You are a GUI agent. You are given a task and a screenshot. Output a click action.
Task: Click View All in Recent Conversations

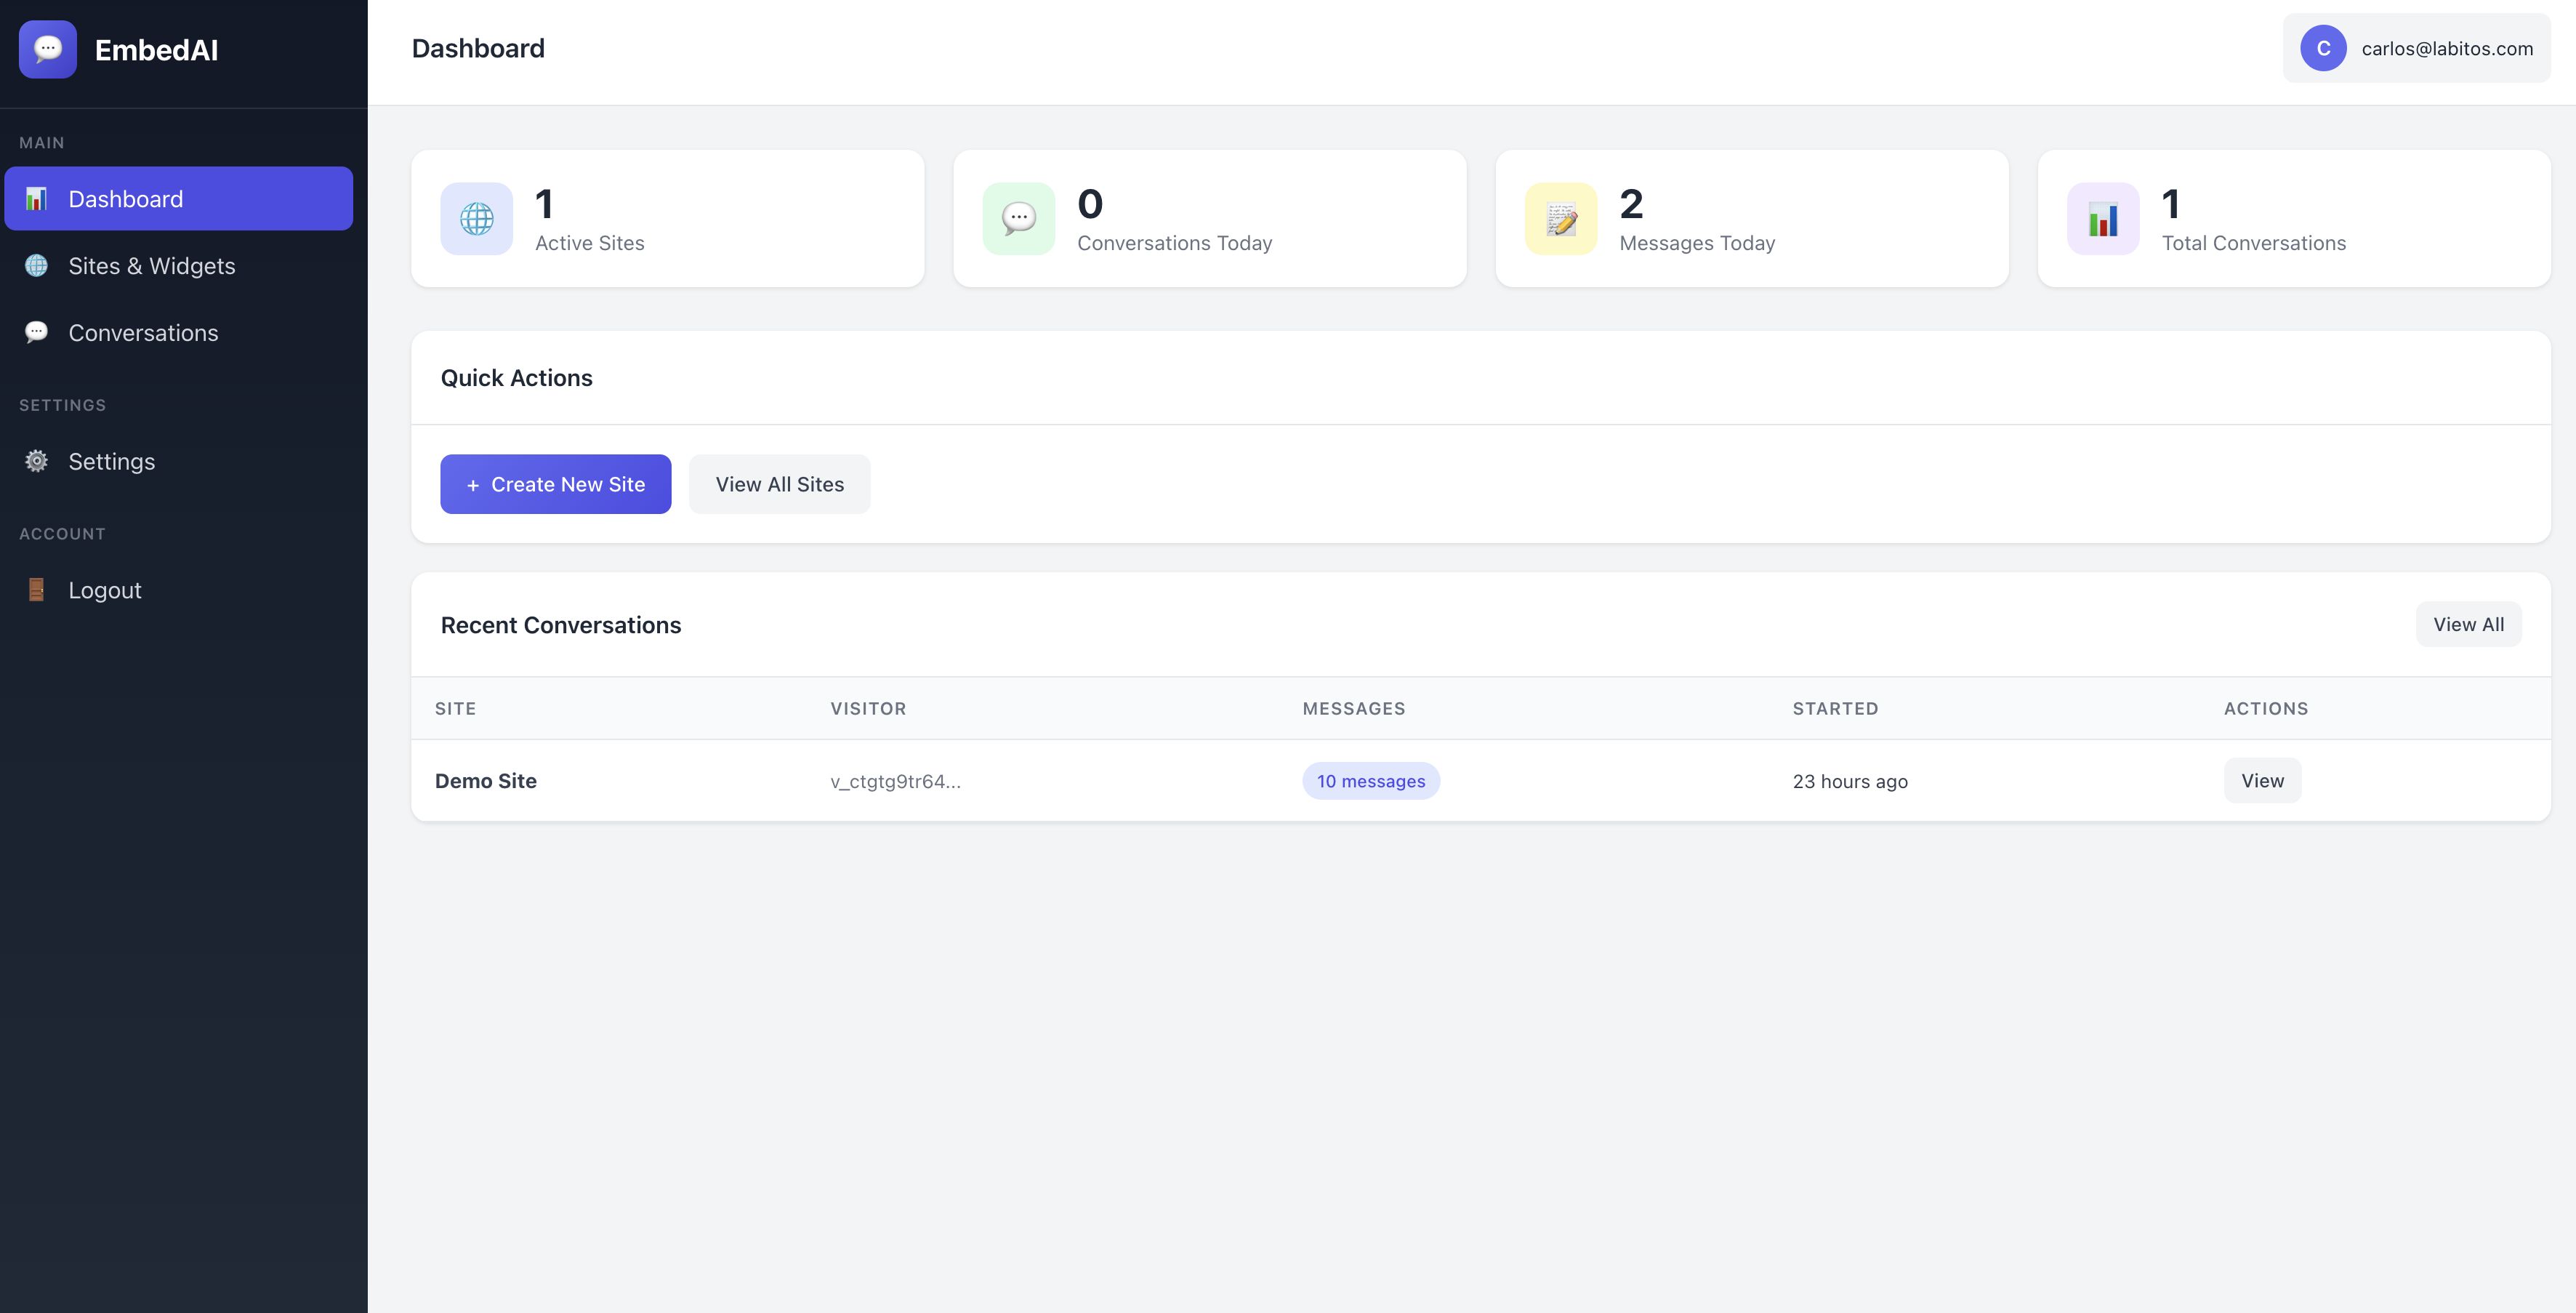pos(2467,624)
